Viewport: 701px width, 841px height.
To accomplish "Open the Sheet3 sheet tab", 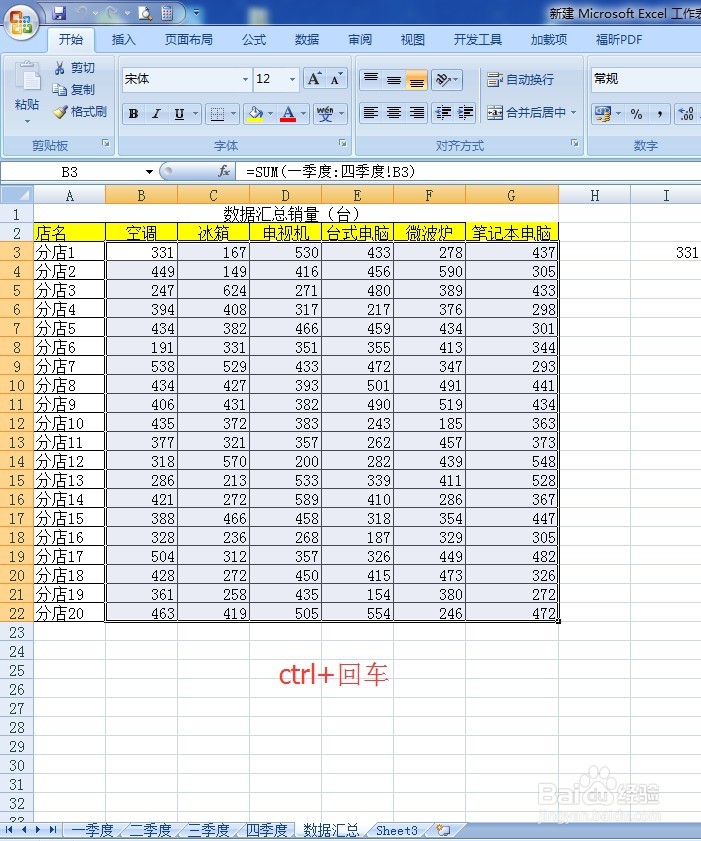I will (x=397, y=830).
